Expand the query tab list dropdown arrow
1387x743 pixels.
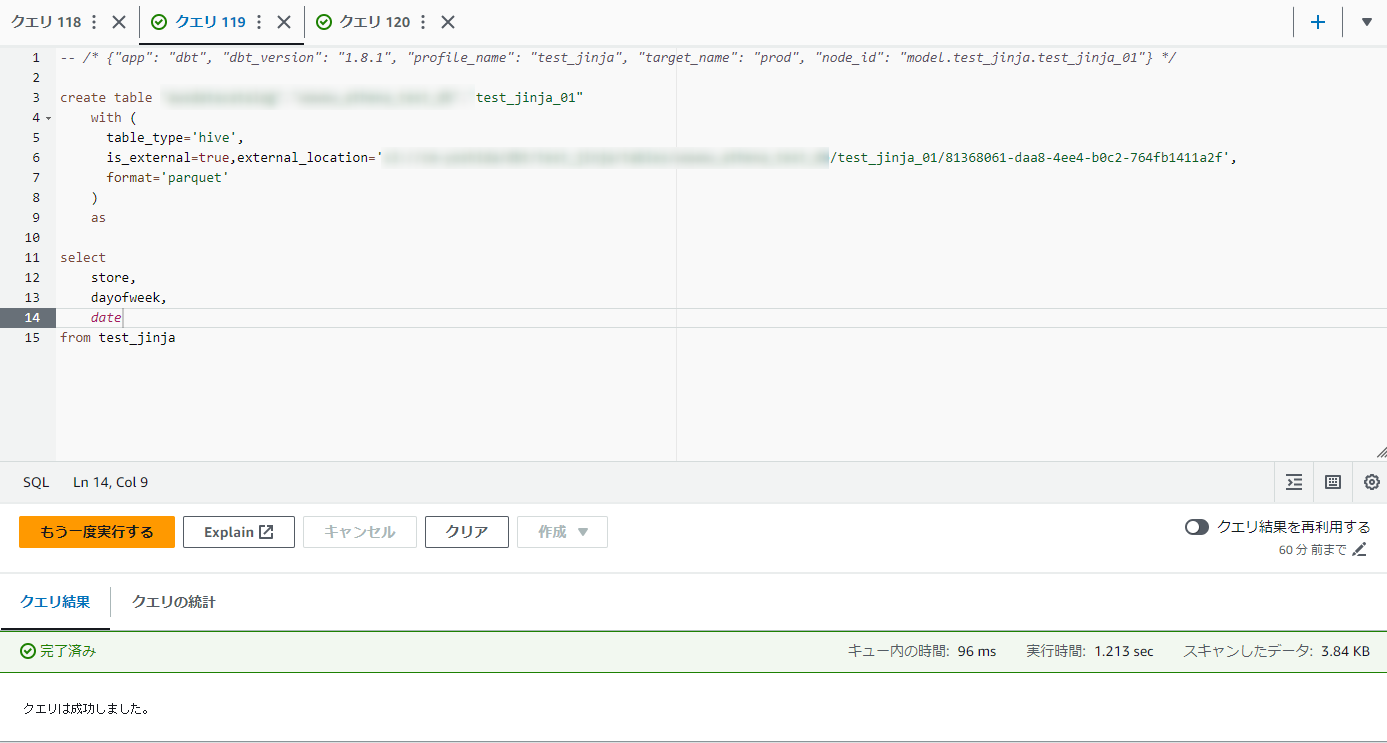pos(1366,22)
